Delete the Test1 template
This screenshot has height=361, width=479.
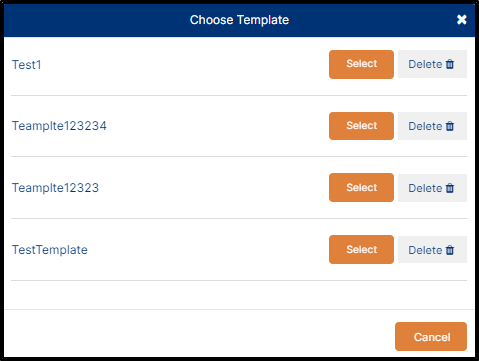tap(432, 64)
